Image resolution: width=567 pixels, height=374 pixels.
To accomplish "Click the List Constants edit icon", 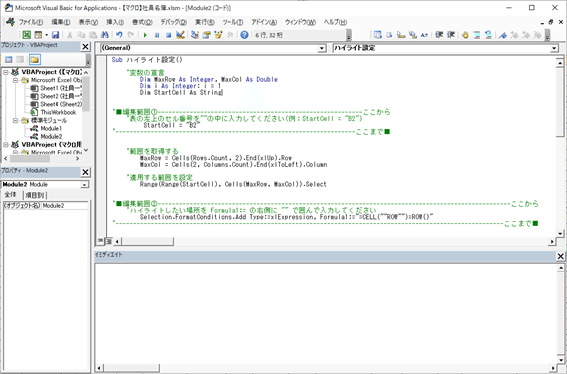I will (x=389, y=35).
